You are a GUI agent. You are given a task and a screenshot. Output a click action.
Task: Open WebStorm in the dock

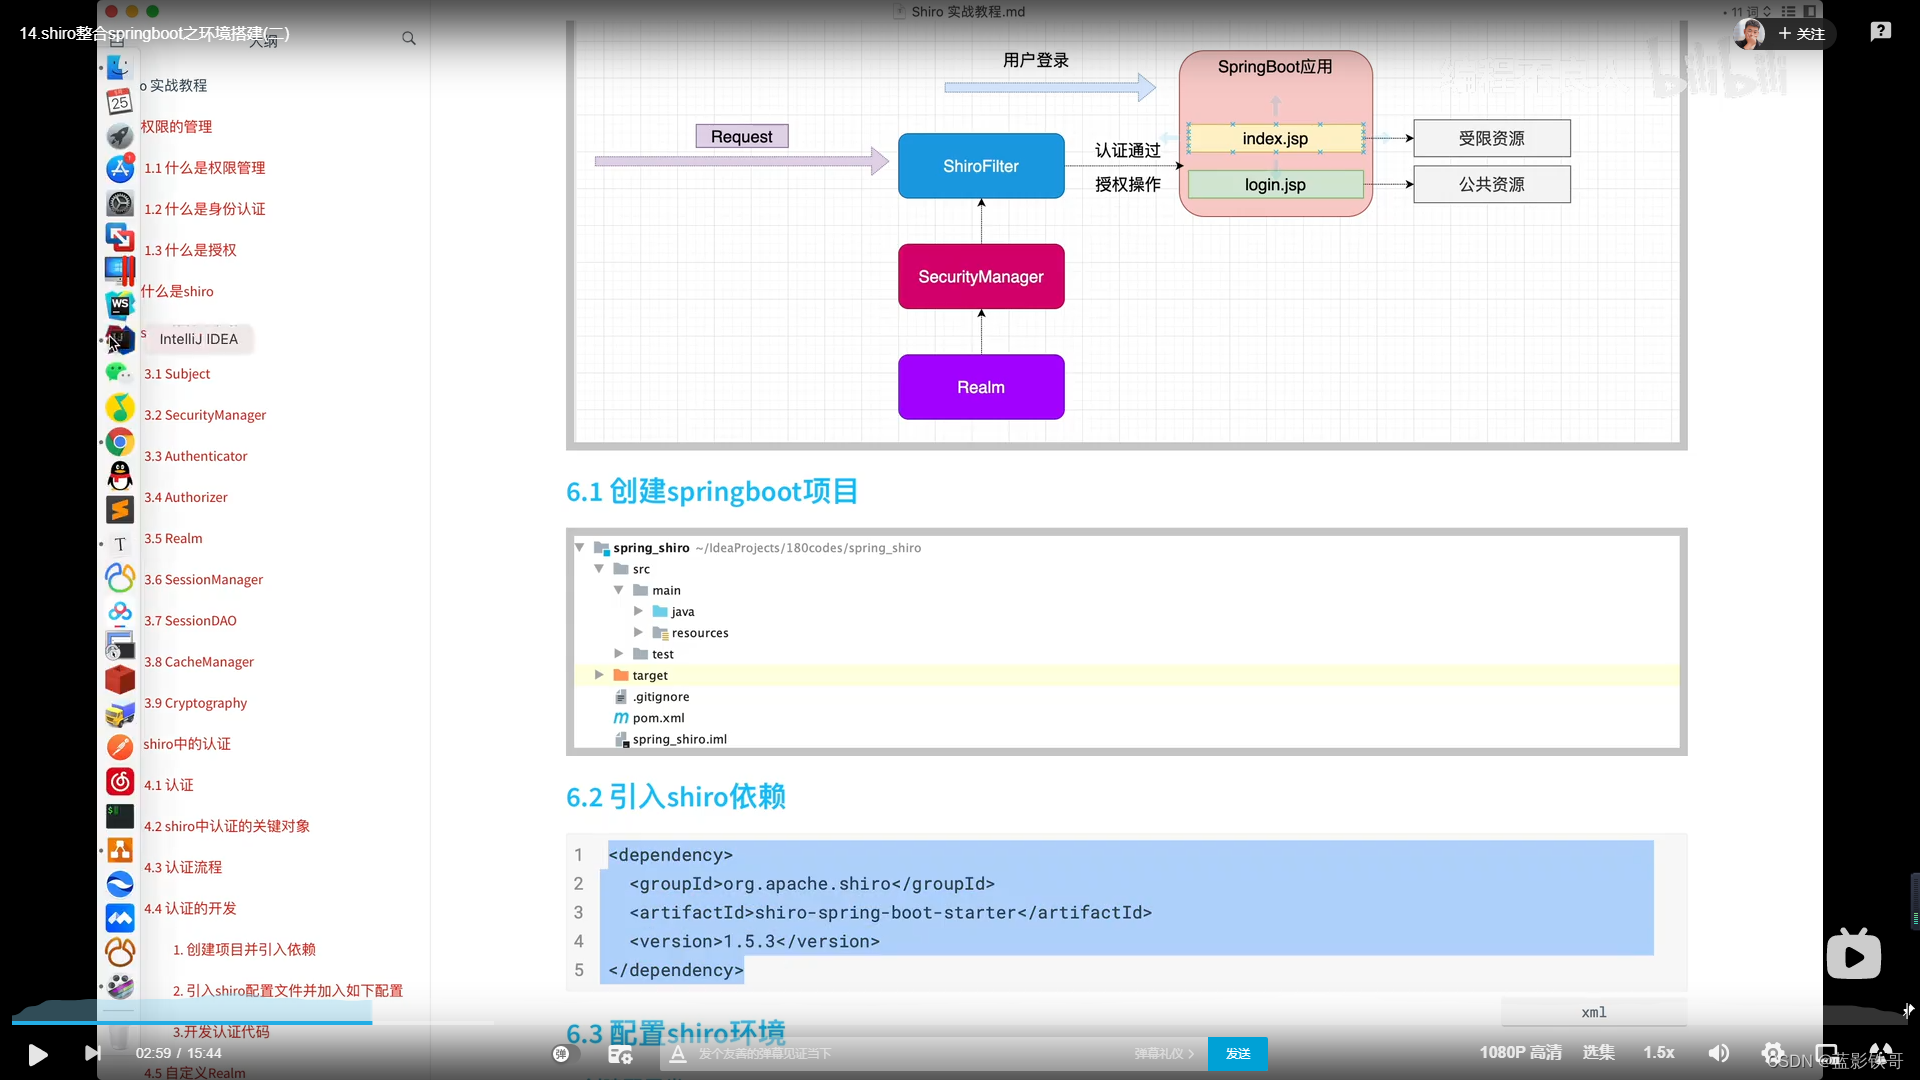tap(120, 305)
